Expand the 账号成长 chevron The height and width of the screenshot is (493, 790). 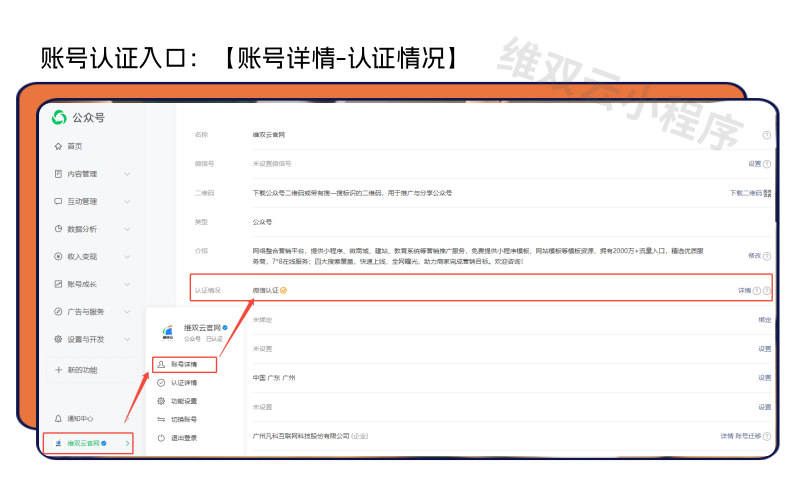point(127,284)
